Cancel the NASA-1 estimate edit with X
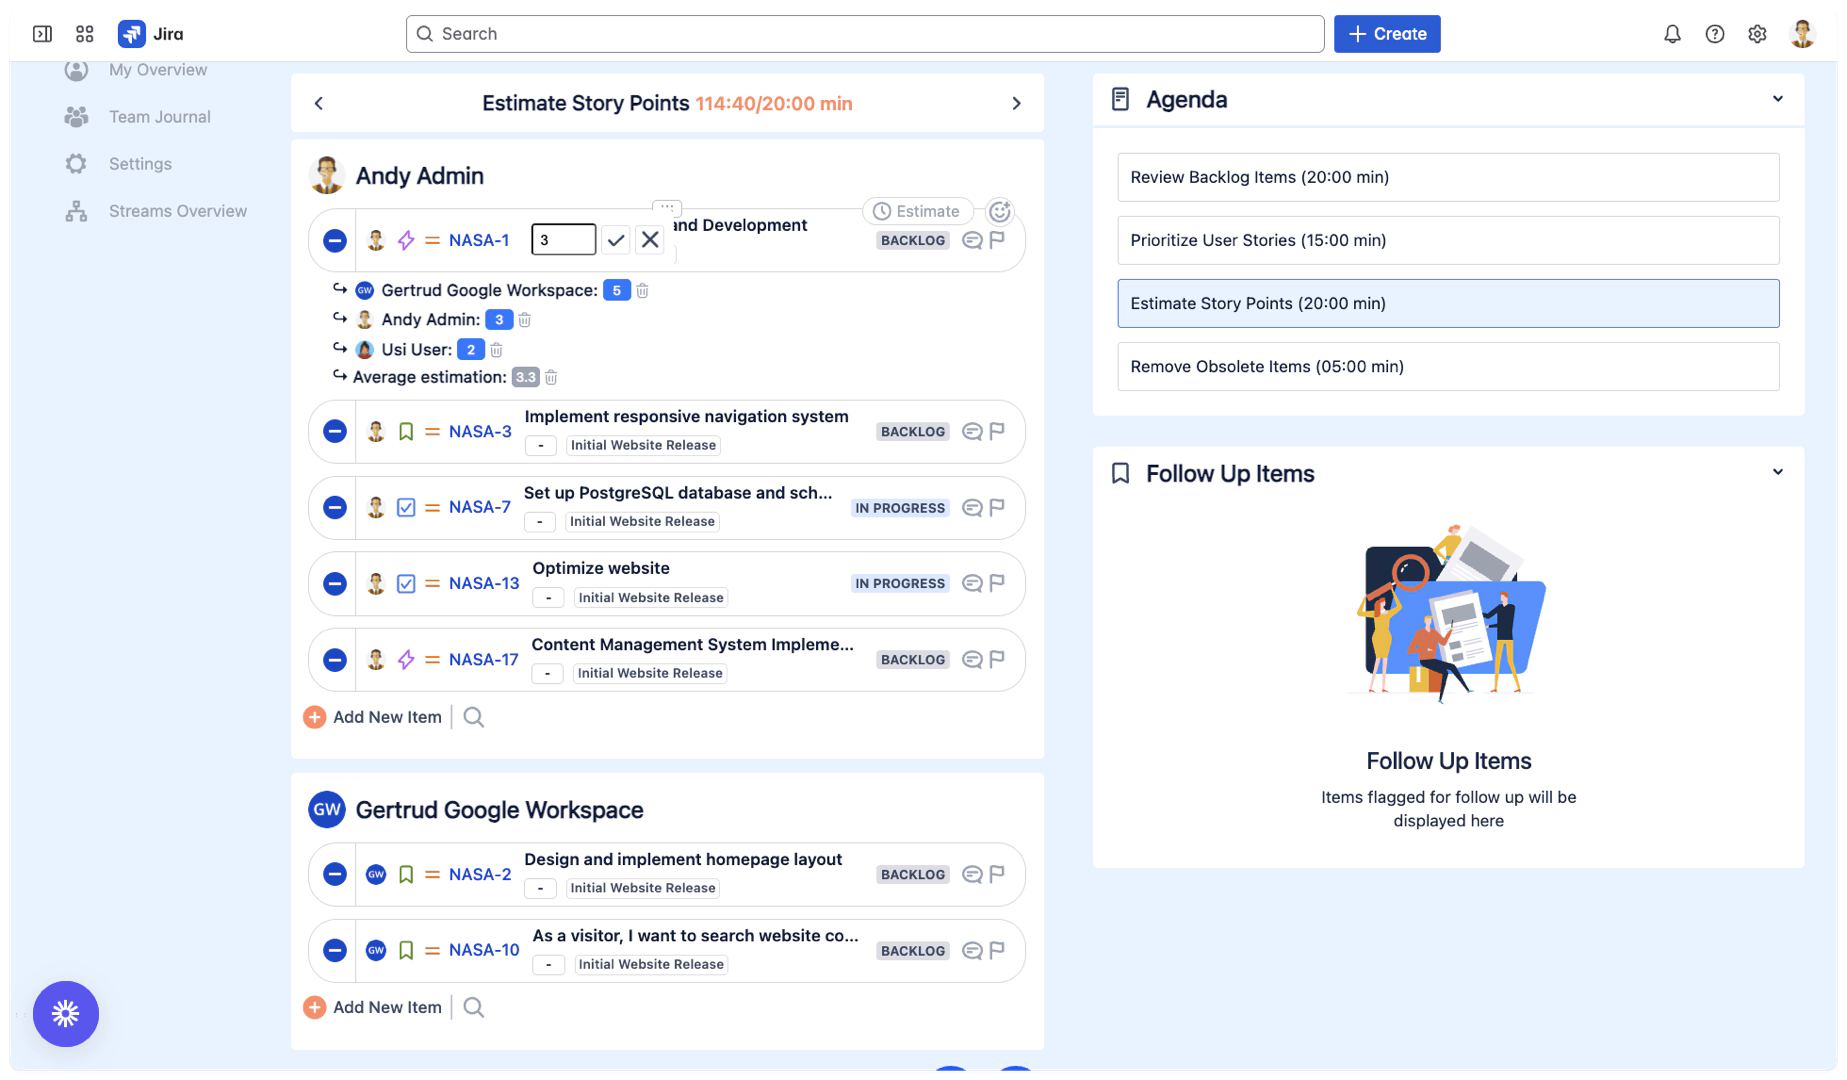 tap(650, 240)
